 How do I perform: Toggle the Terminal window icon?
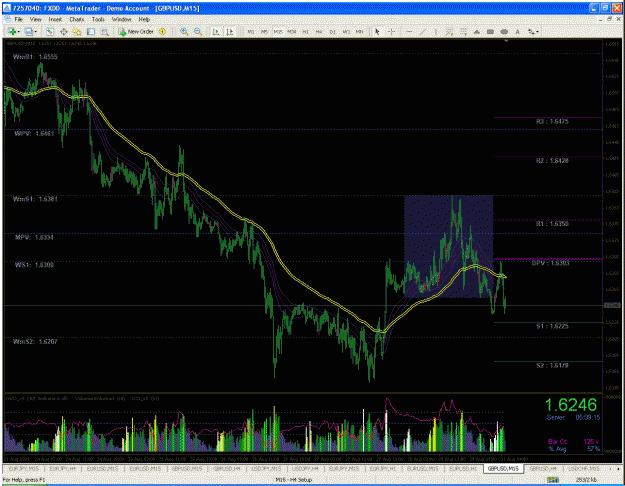point(91,31)
